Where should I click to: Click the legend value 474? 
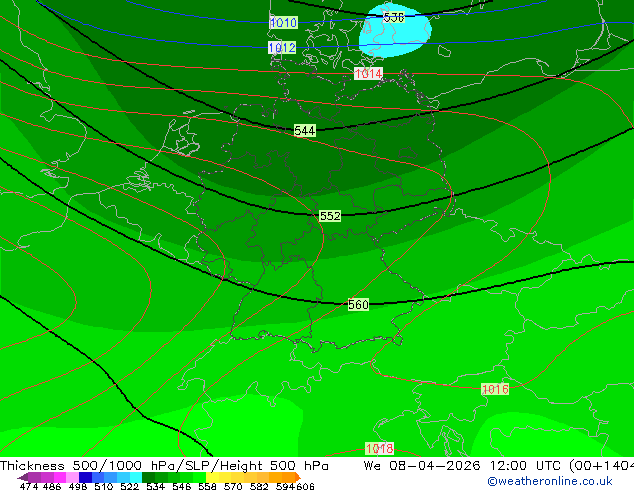click(29, 486)
